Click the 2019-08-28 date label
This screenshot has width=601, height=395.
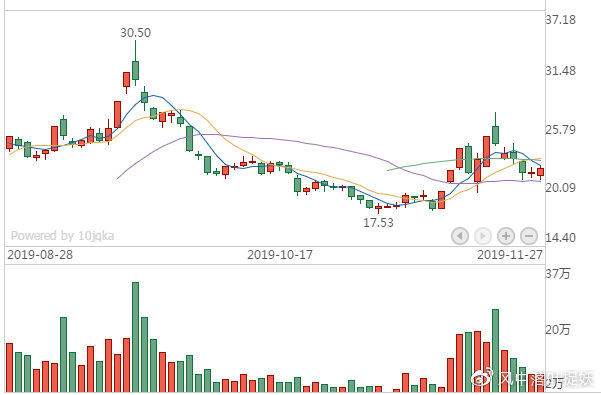coord(40,255)
